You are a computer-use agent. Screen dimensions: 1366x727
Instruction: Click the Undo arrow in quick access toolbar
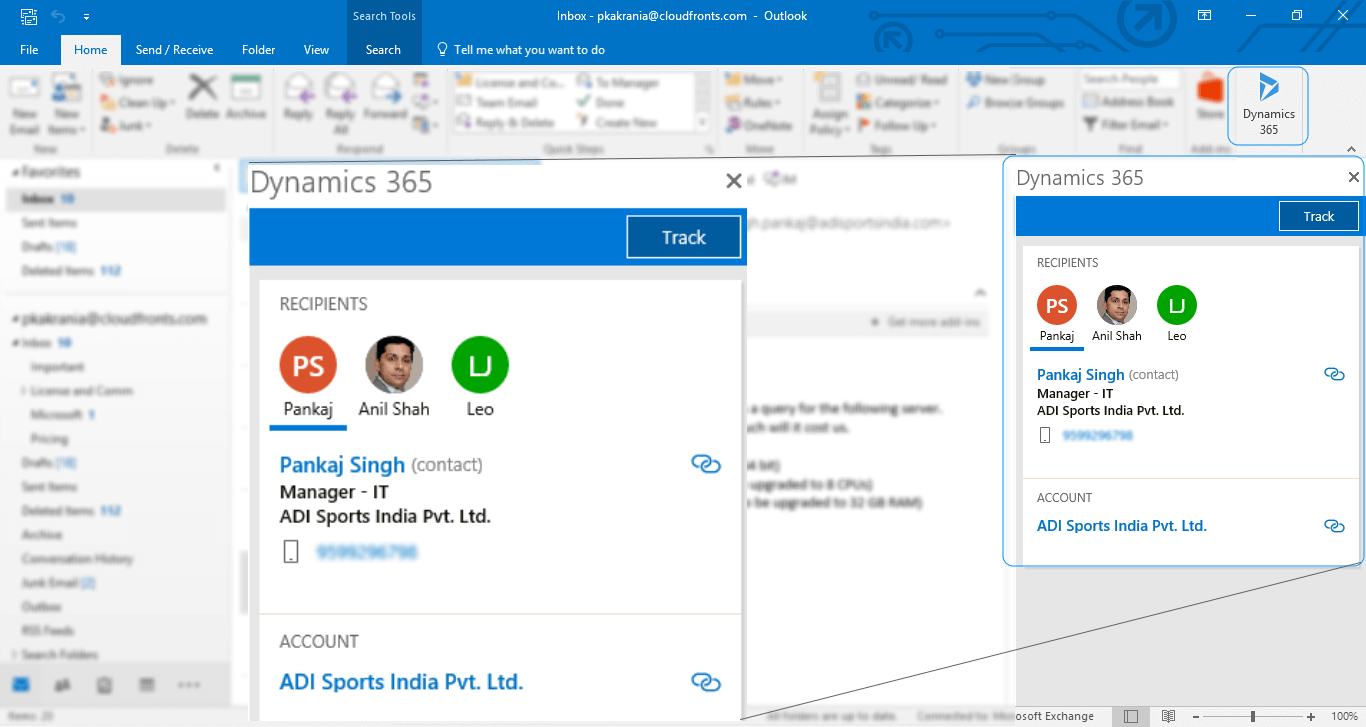(x=58, y=16)
